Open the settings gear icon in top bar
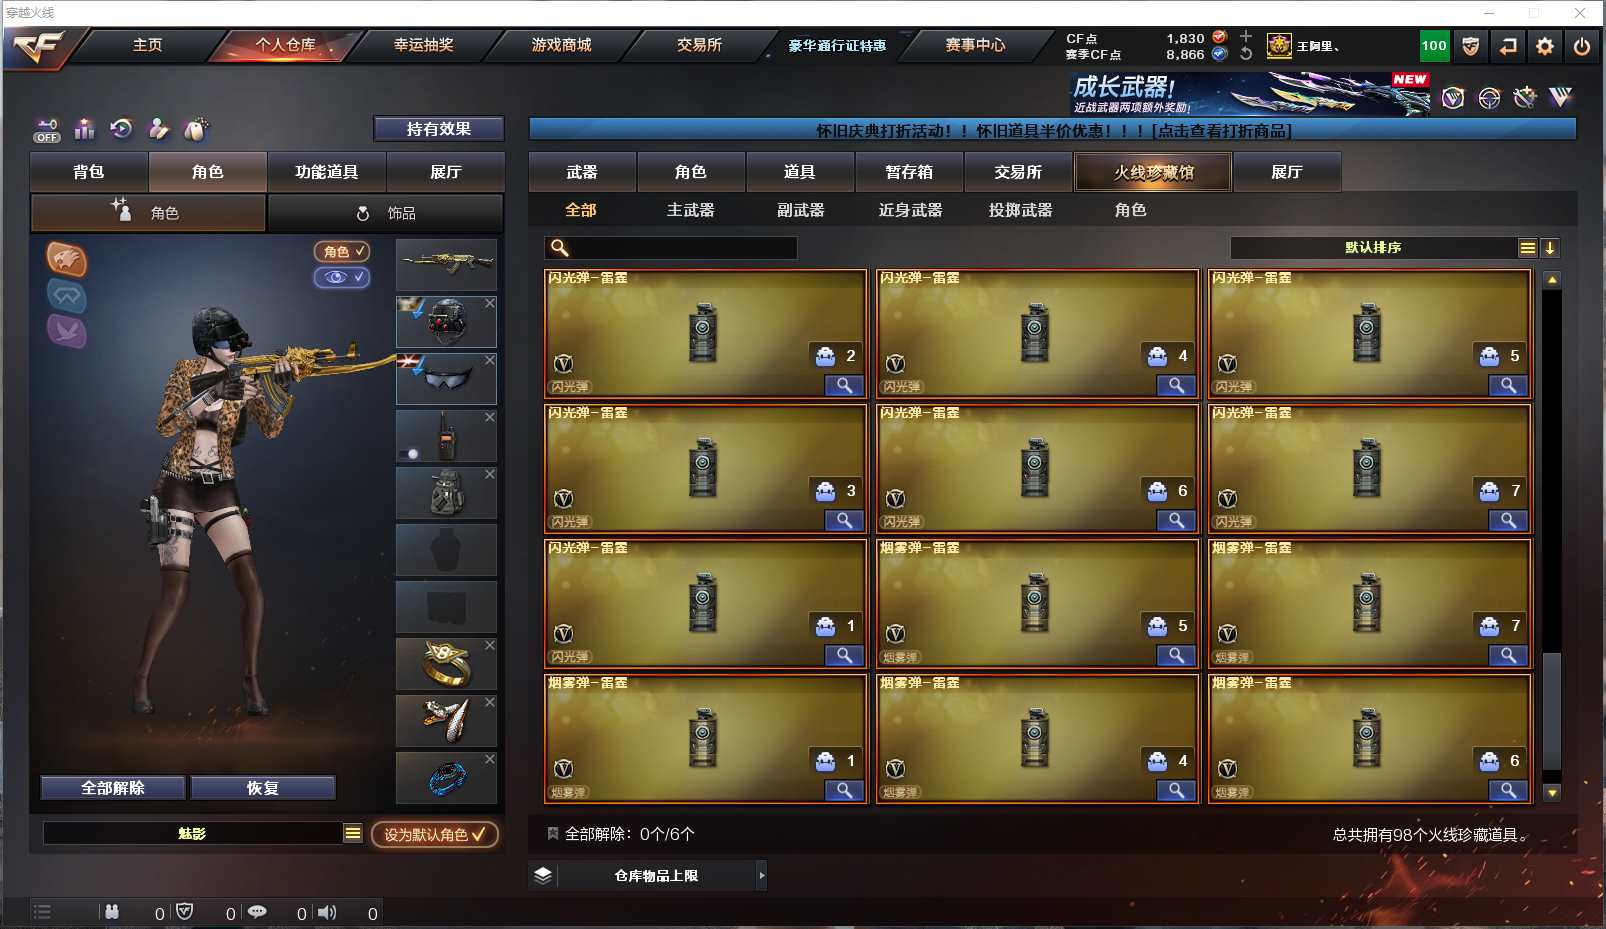Viewport: 1606px width, 929px height. click(x=1545, y=46)
